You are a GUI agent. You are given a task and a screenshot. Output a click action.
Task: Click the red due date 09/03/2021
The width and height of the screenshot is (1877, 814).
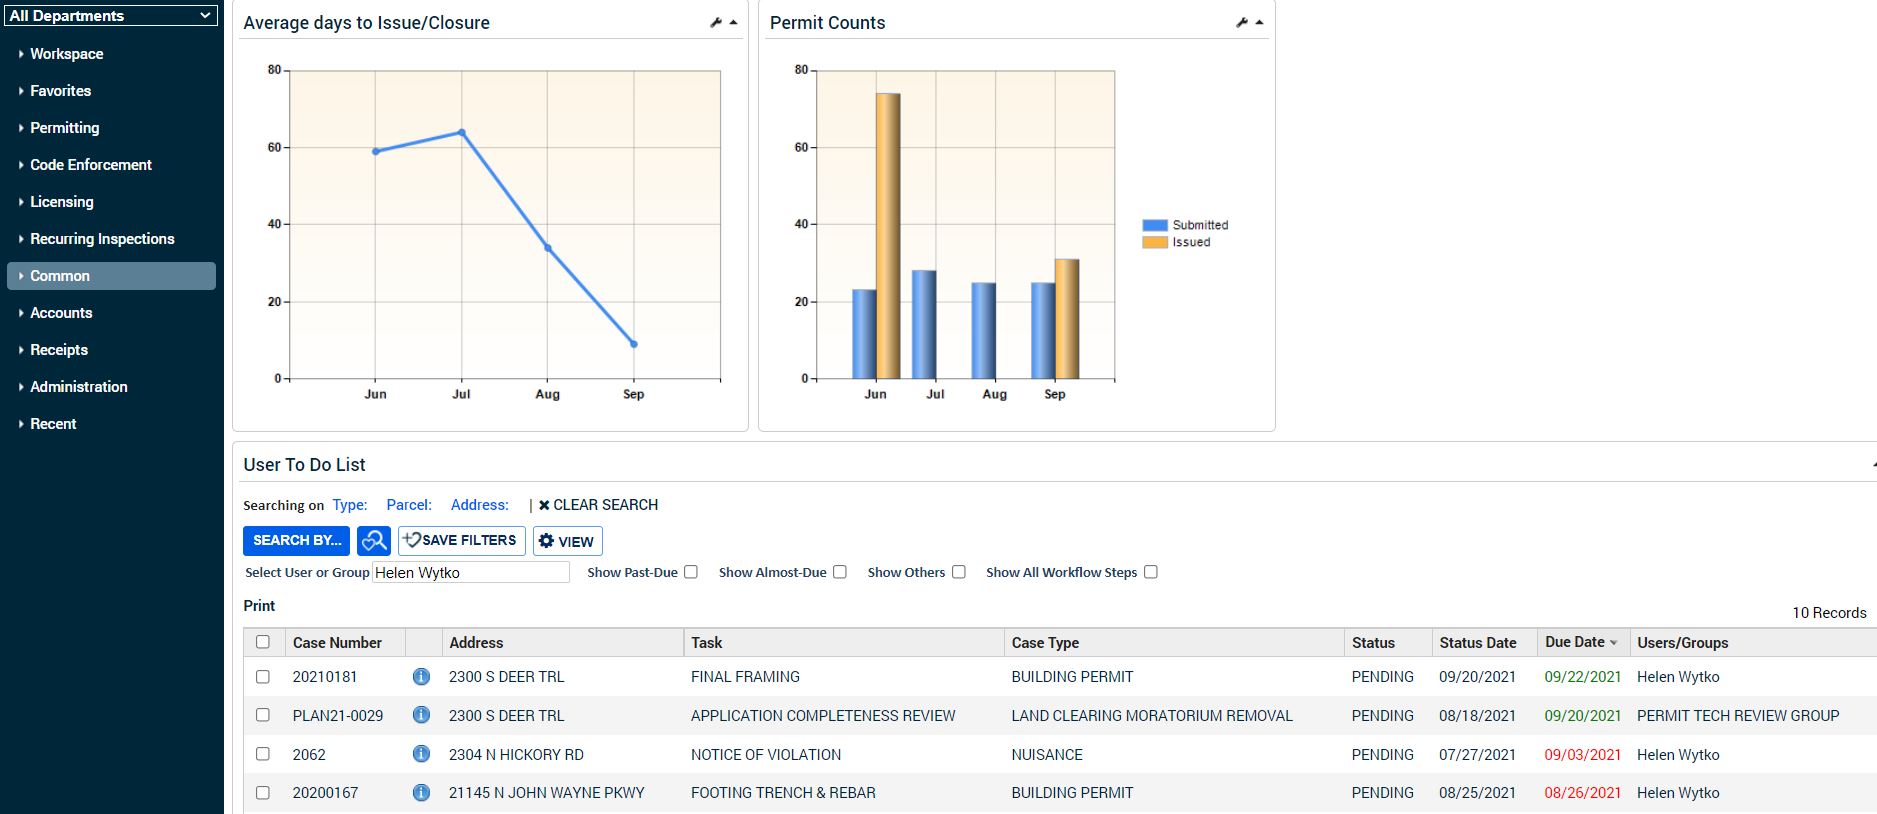1583,755
